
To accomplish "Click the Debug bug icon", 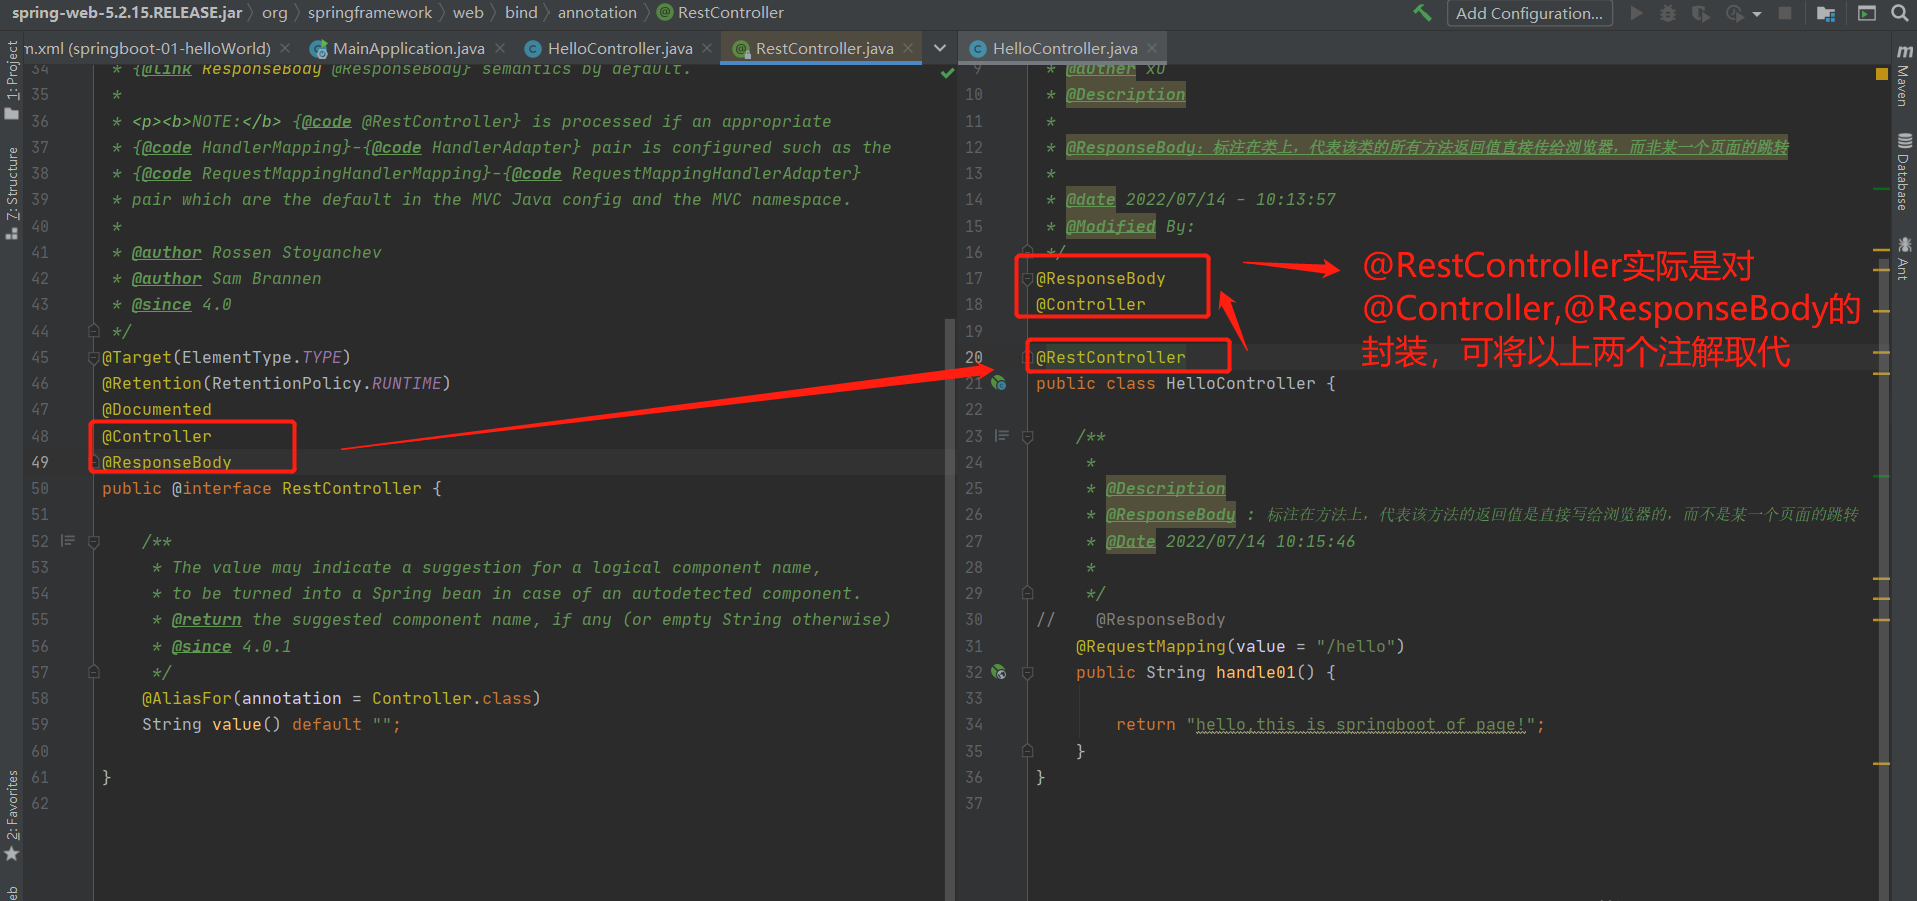I will (1668, 13).
